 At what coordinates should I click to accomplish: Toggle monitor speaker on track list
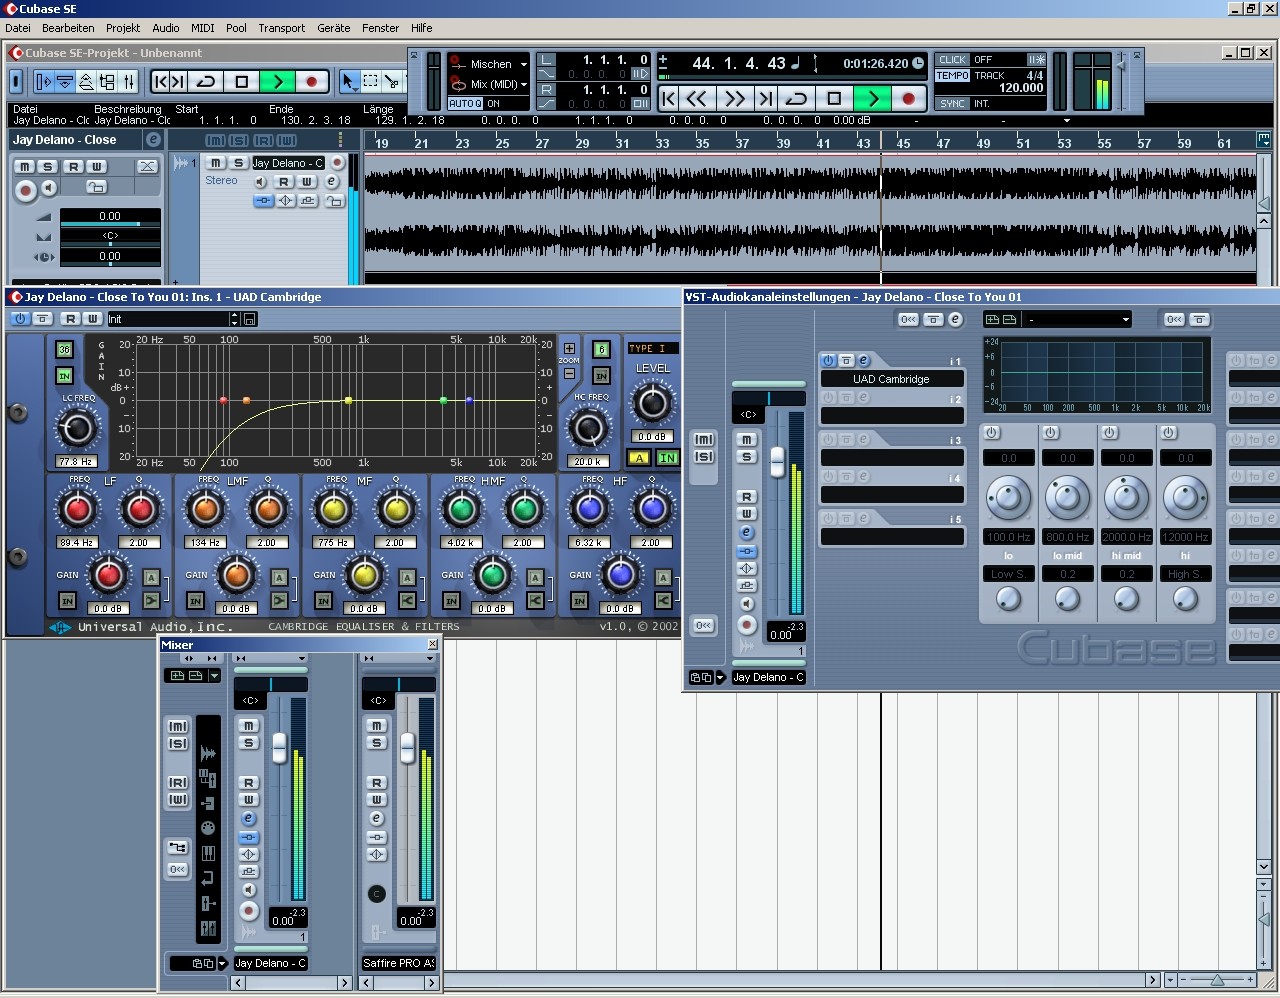coord(261,182)
